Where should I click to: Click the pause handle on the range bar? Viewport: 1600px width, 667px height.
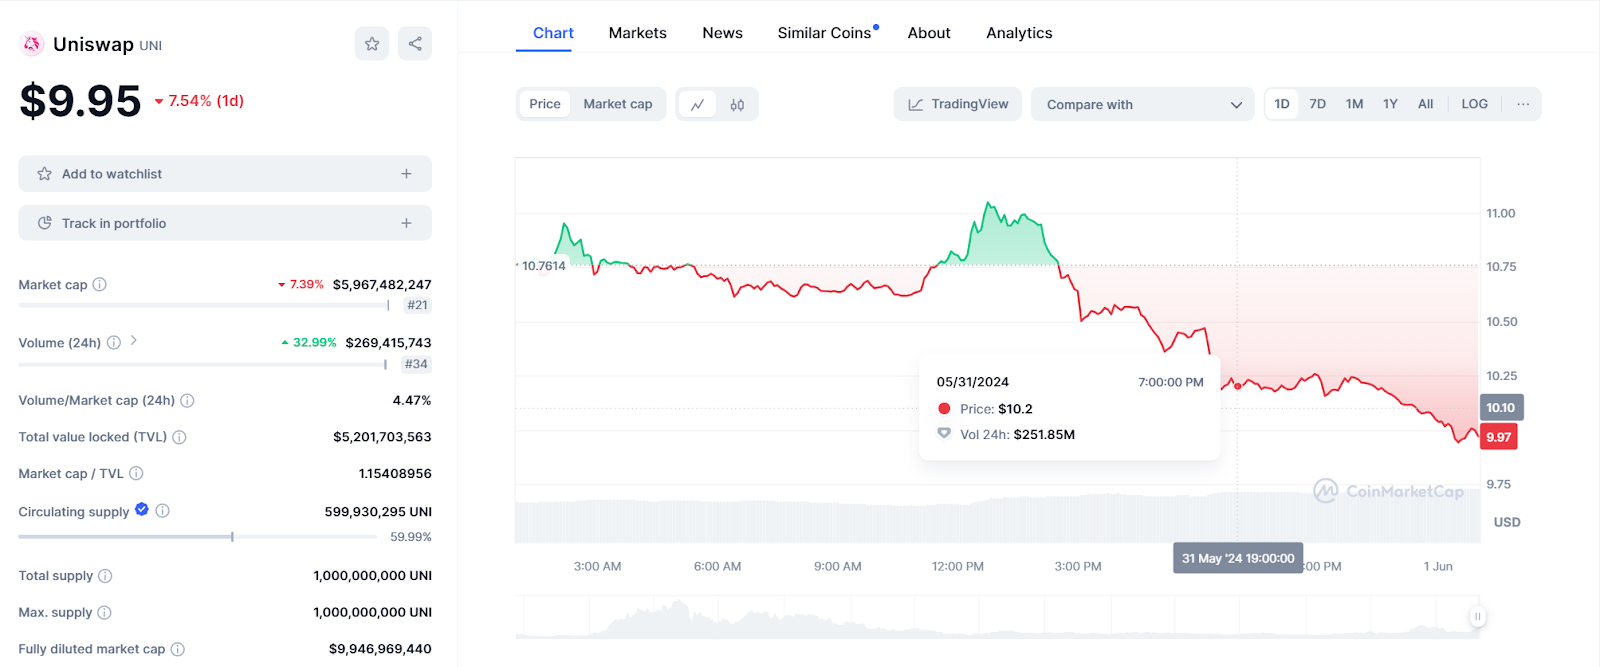tap(1477, 617)
